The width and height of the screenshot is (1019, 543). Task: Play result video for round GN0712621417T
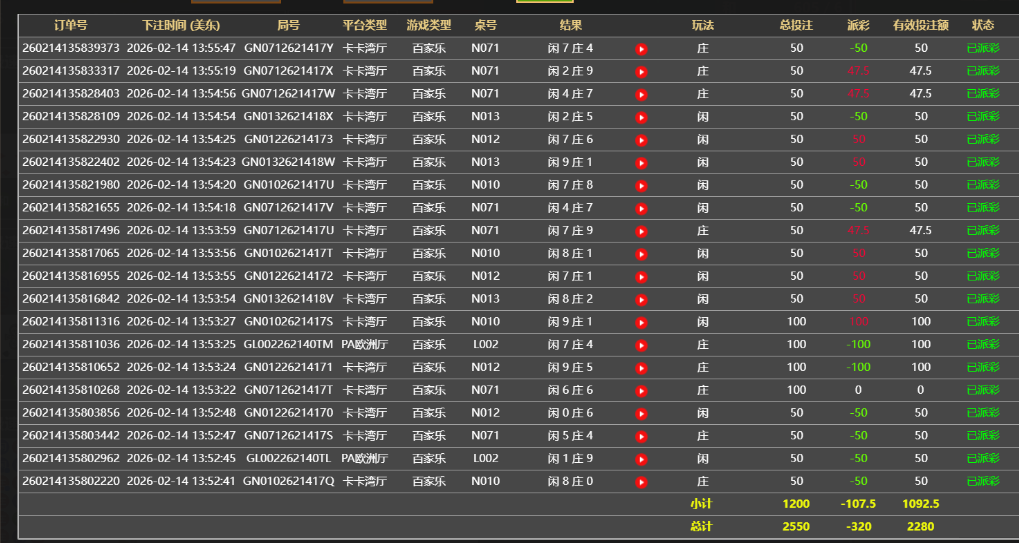tap(642, 390)
